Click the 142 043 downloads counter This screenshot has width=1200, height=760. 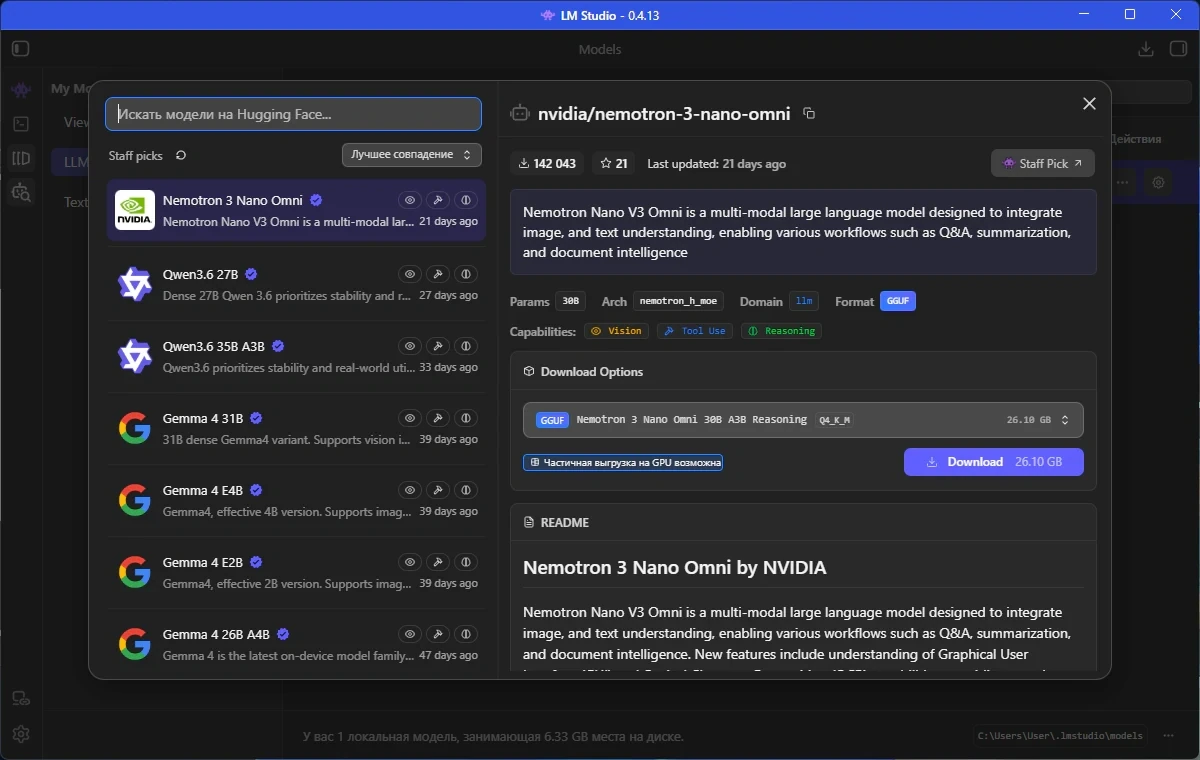(547, 163)
